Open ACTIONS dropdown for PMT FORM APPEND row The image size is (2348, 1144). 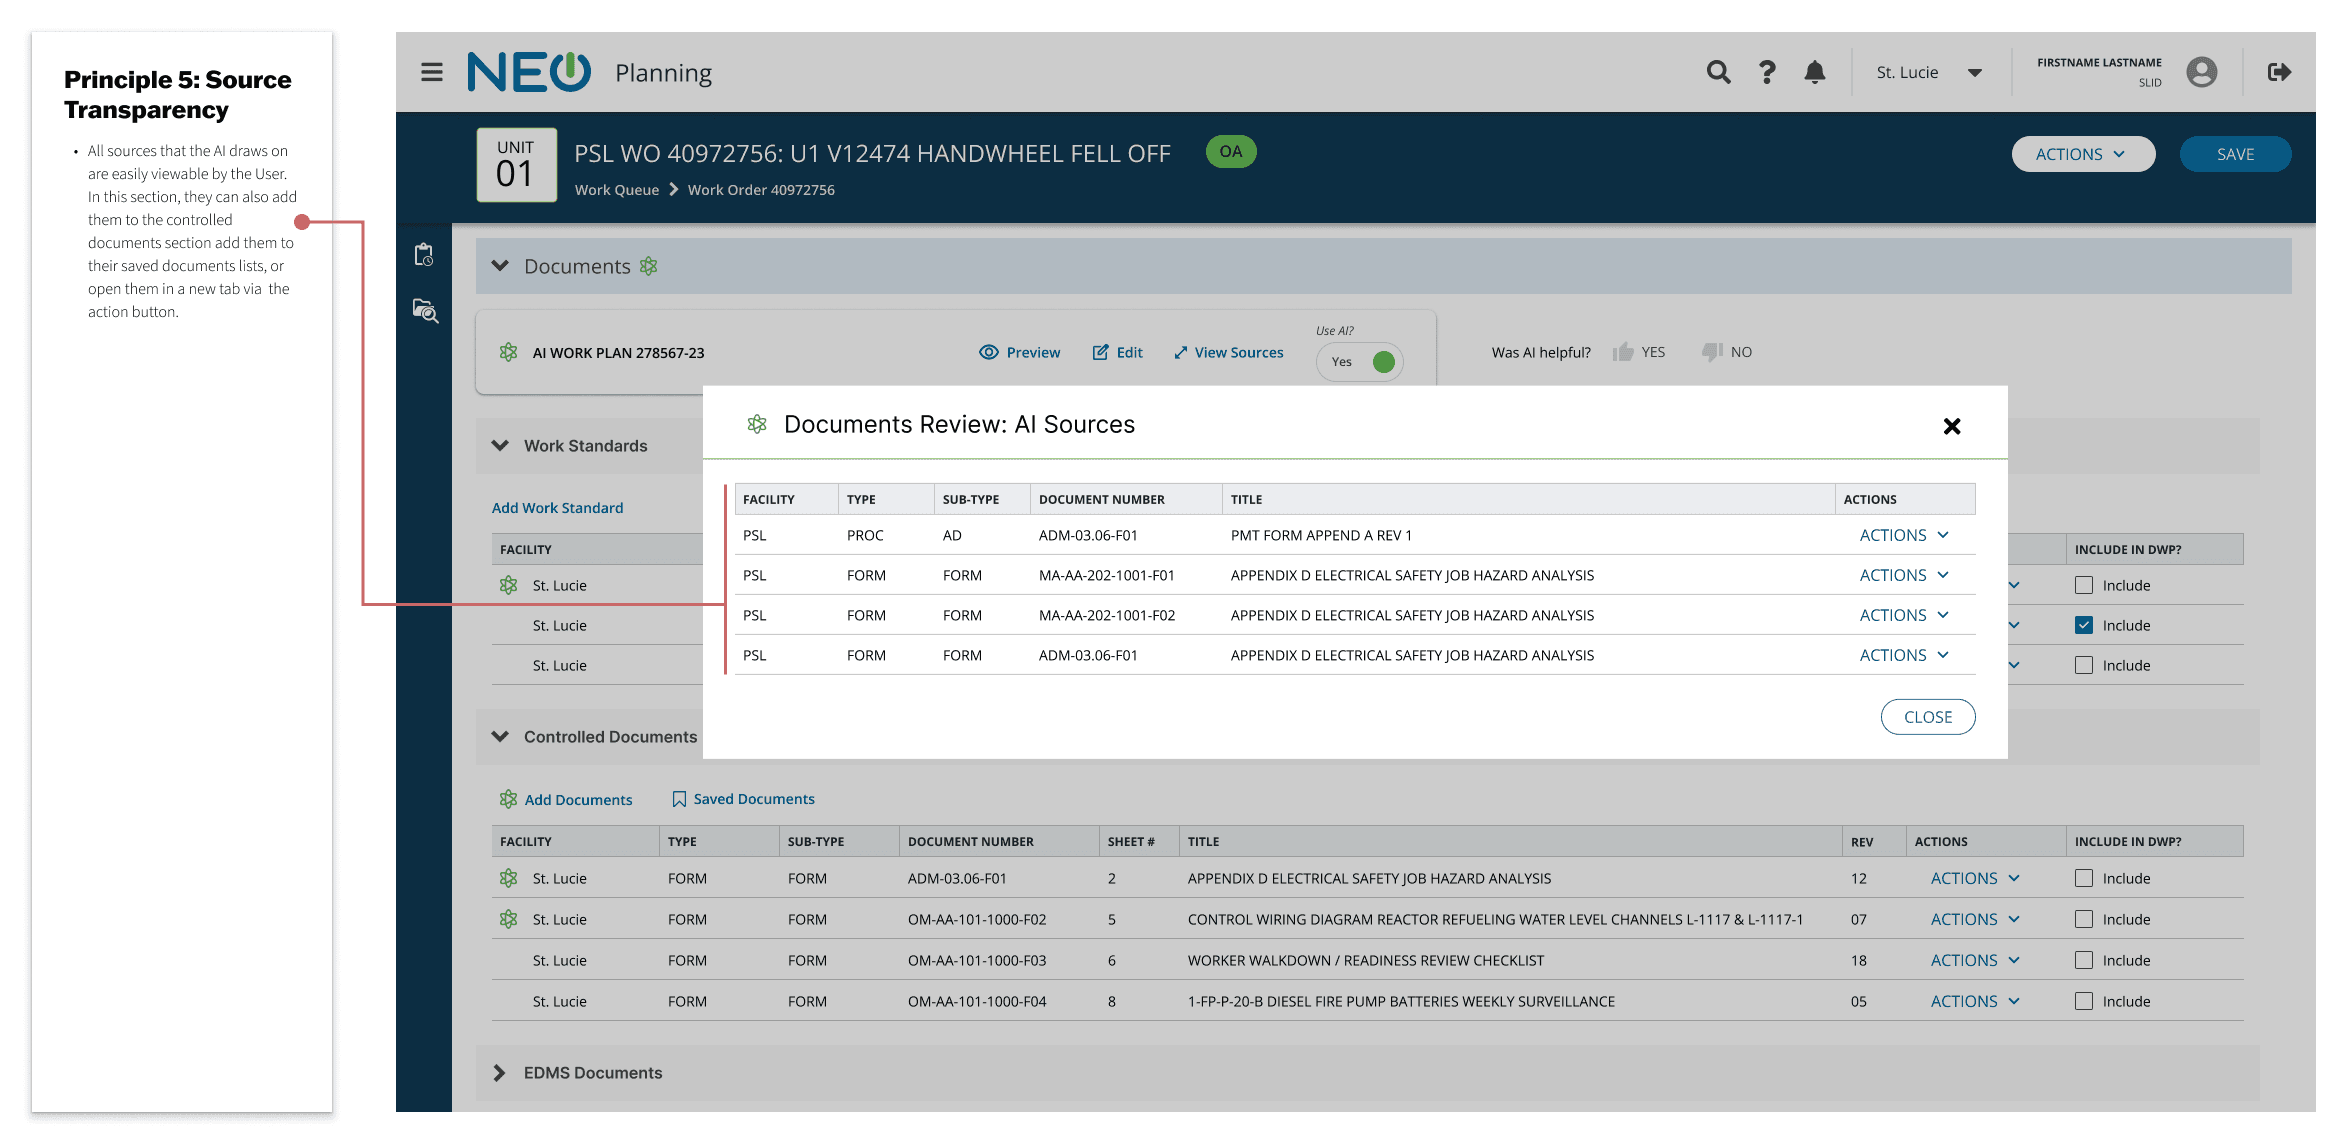(1903, 535)
